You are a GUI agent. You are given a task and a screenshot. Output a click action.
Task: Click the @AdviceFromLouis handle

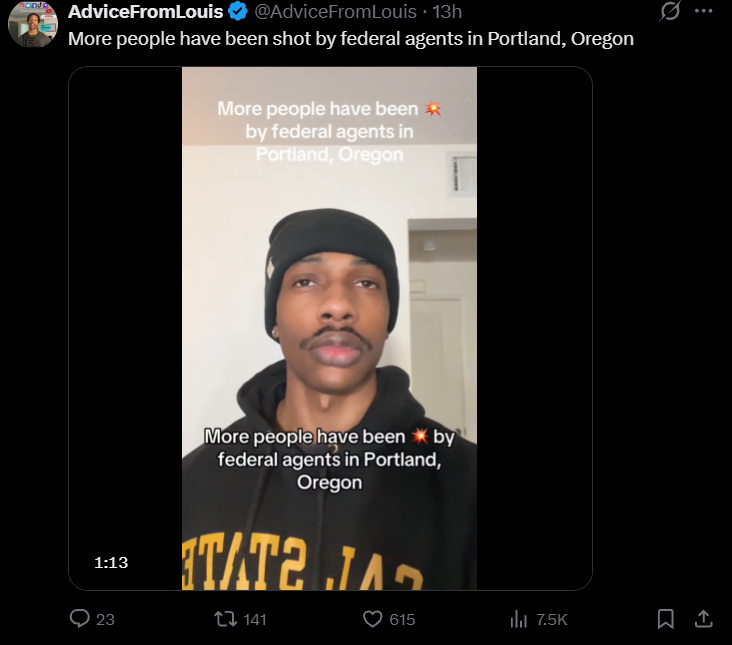pyautogui.click(x=335, y=12)
